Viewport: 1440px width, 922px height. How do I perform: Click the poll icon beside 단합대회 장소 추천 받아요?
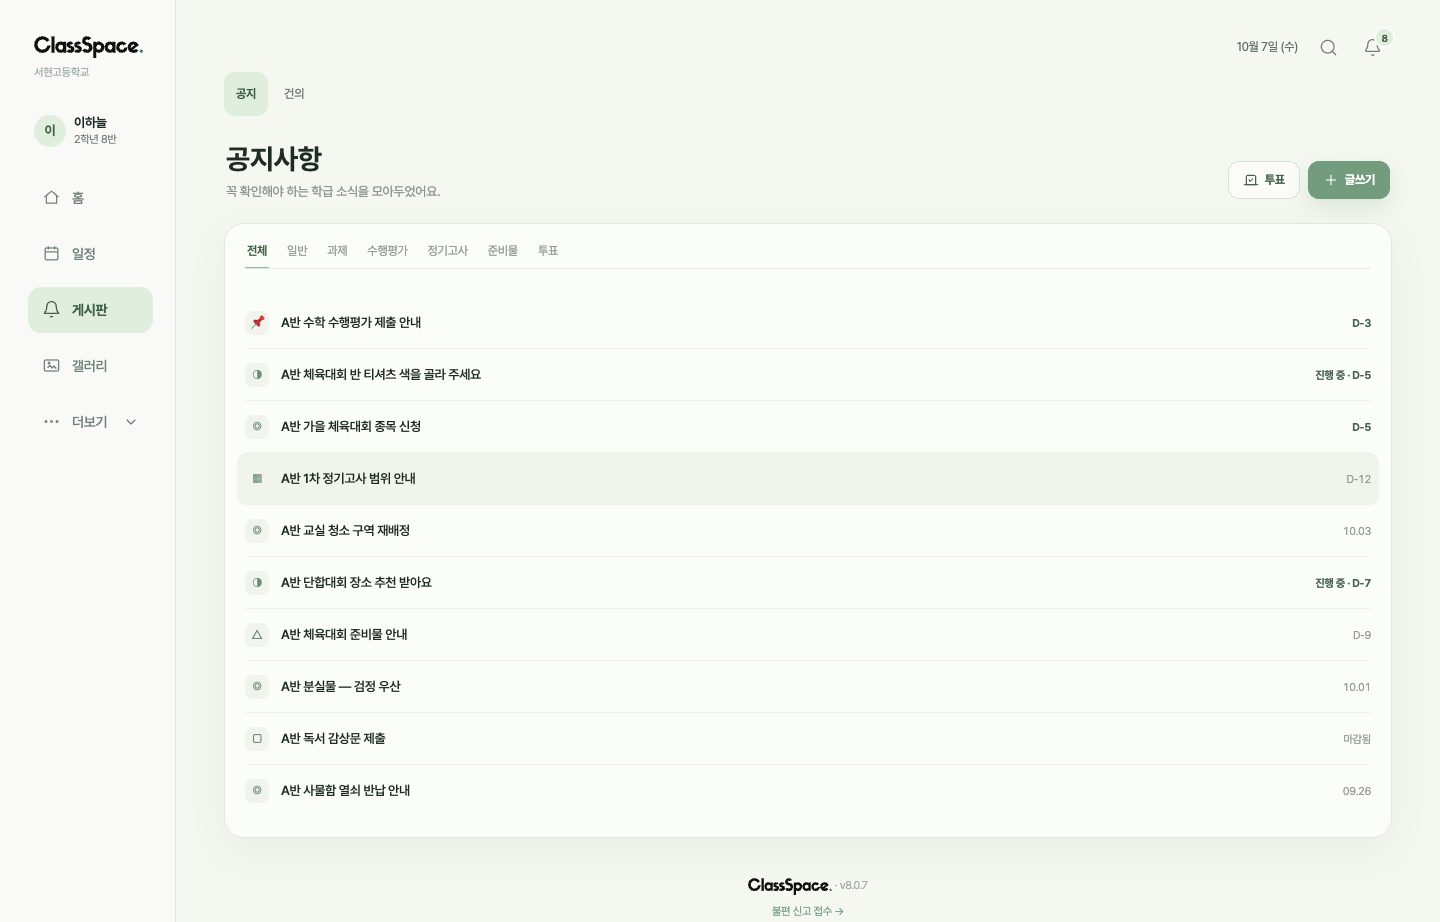coord(257,582)
